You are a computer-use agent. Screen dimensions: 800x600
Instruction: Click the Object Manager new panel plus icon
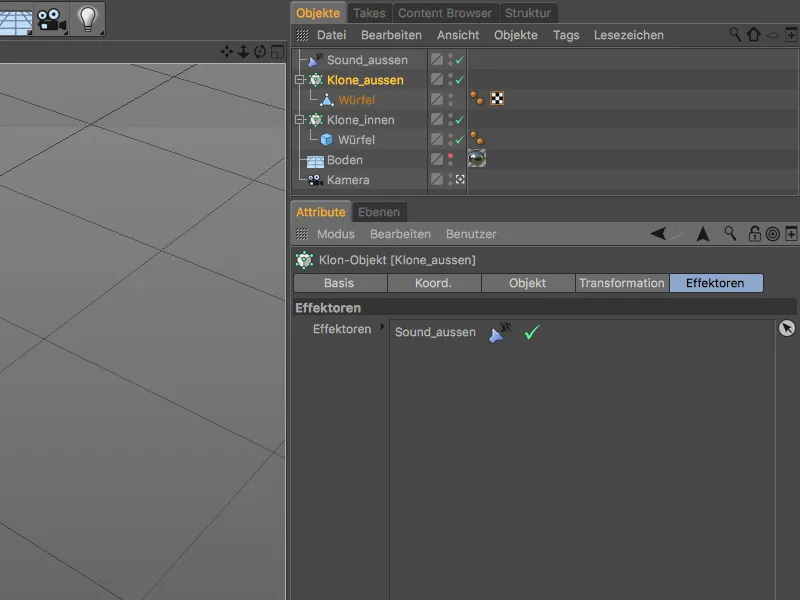(791, 35)
